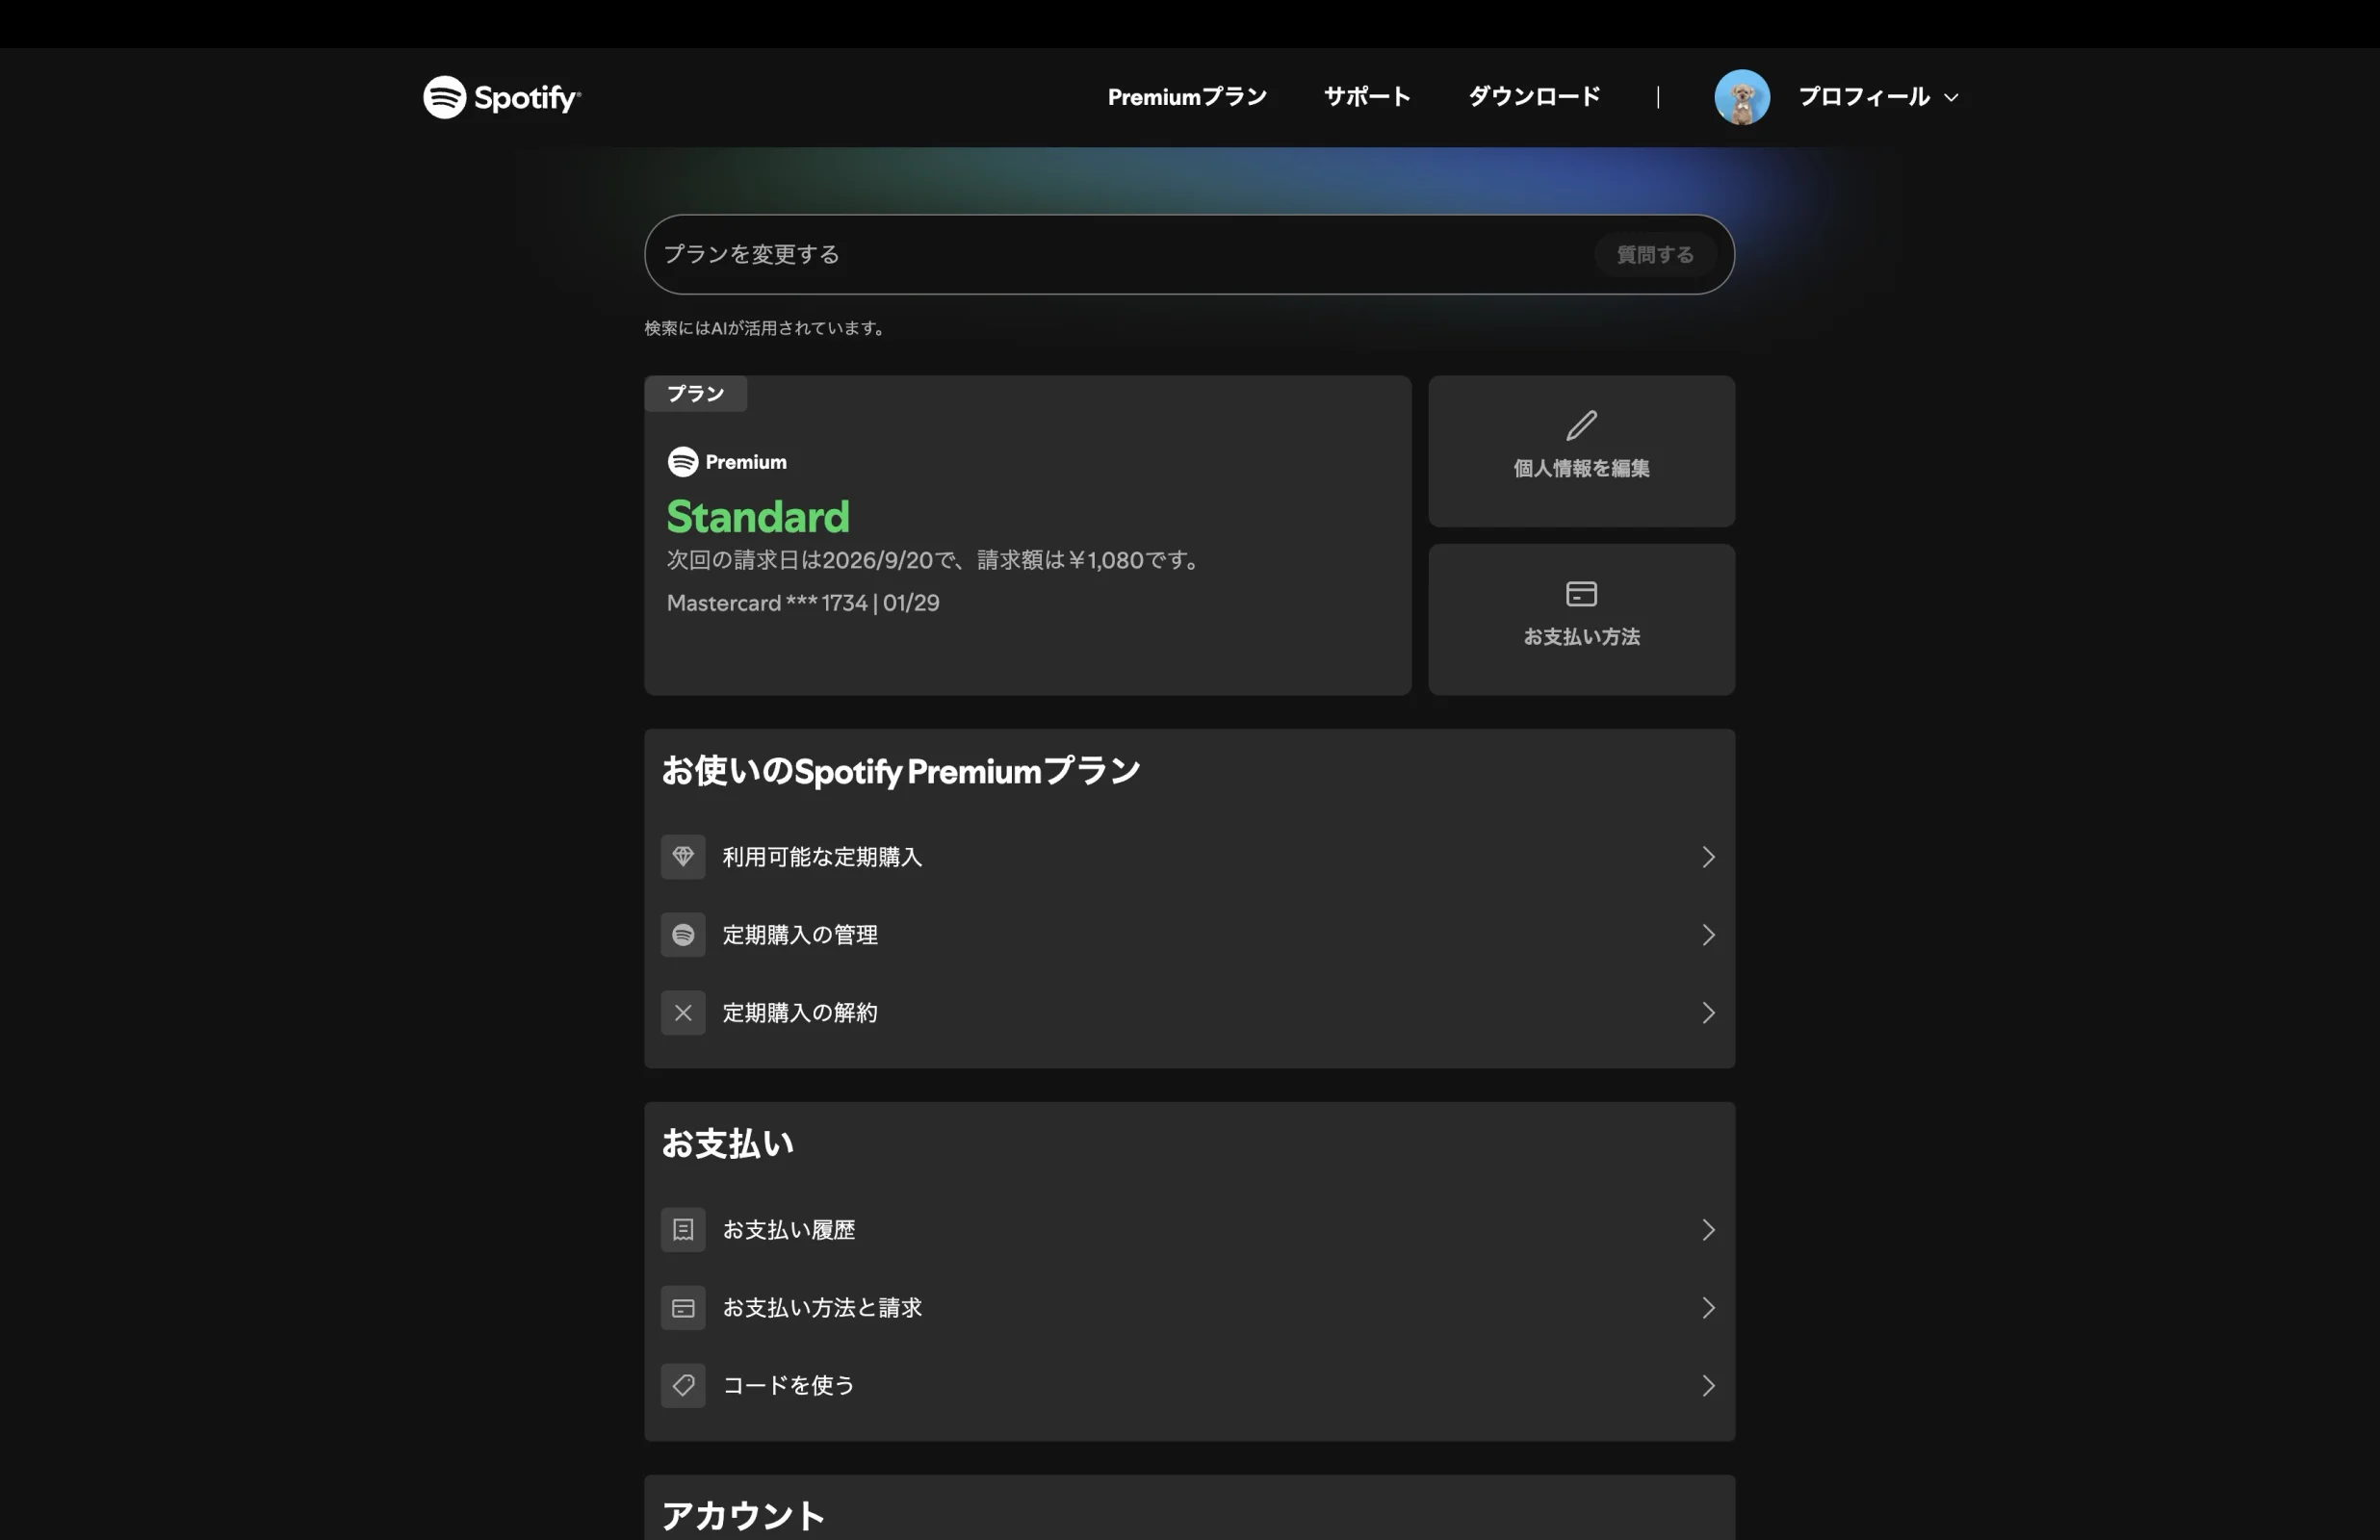Click the receipt icon for payment history
Image resolution: width=2380 pixels, height=1540 pixels.
coord(683,1230)
